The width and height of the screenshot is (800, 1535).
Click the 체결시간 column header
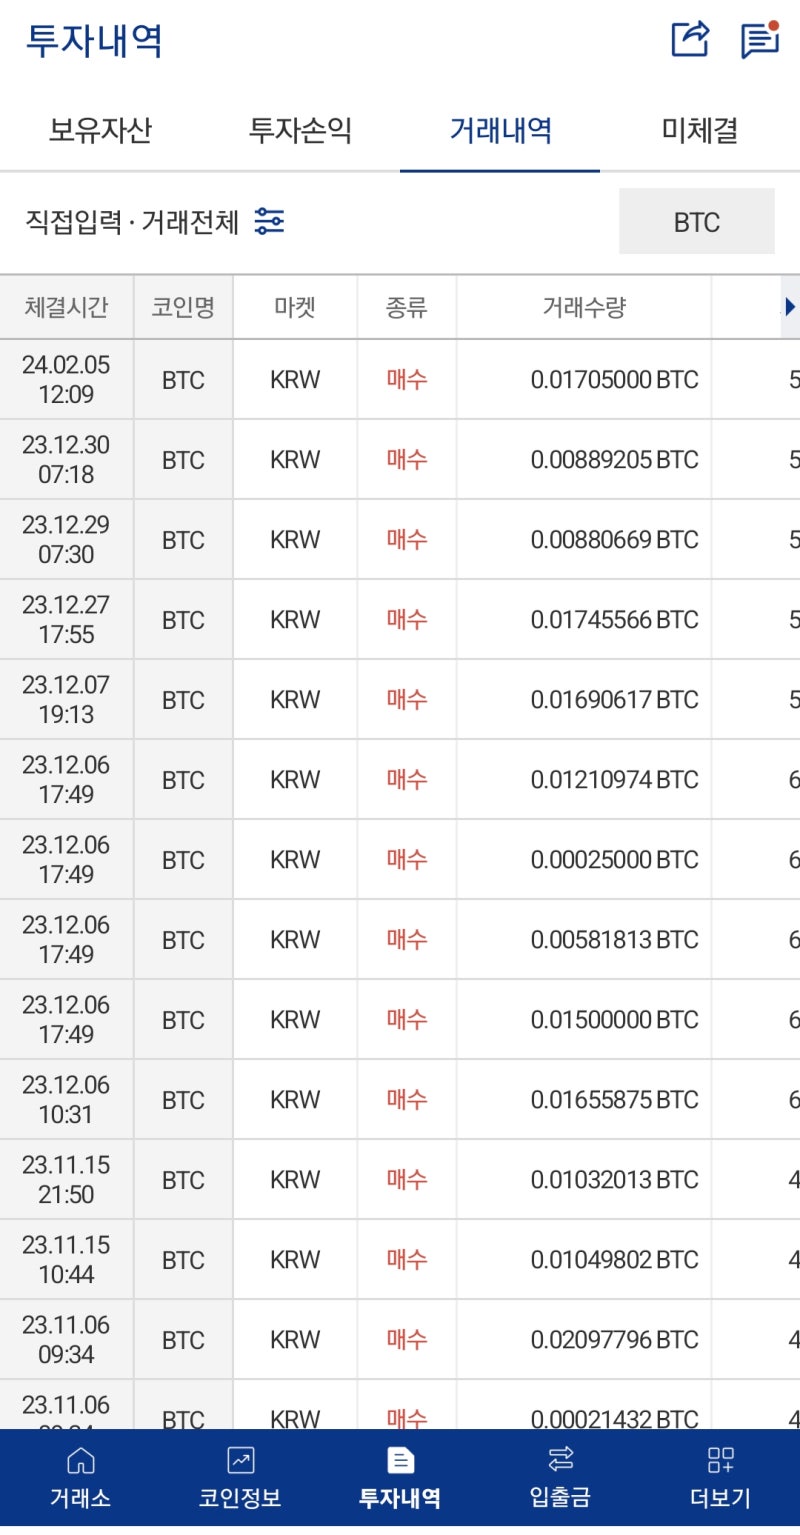coord(66,307)
